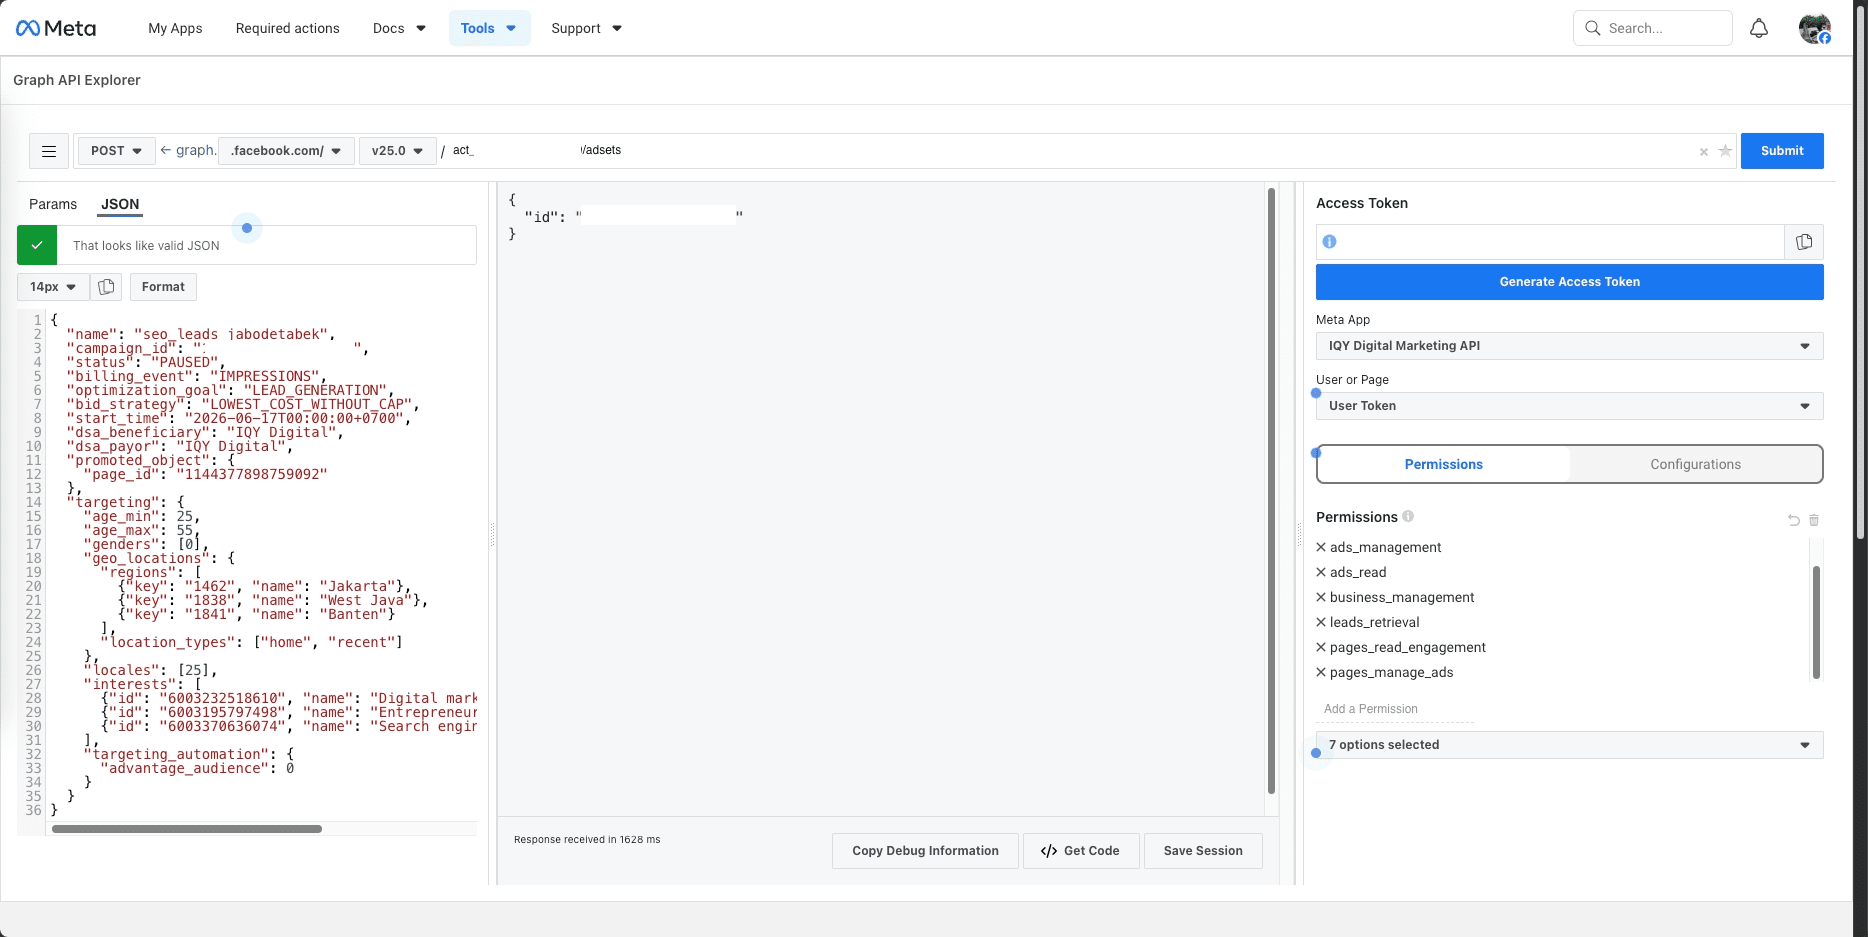The image size is (1868, 937).
Task: Star the current query as favorite
Action: tap(1725, 151)
